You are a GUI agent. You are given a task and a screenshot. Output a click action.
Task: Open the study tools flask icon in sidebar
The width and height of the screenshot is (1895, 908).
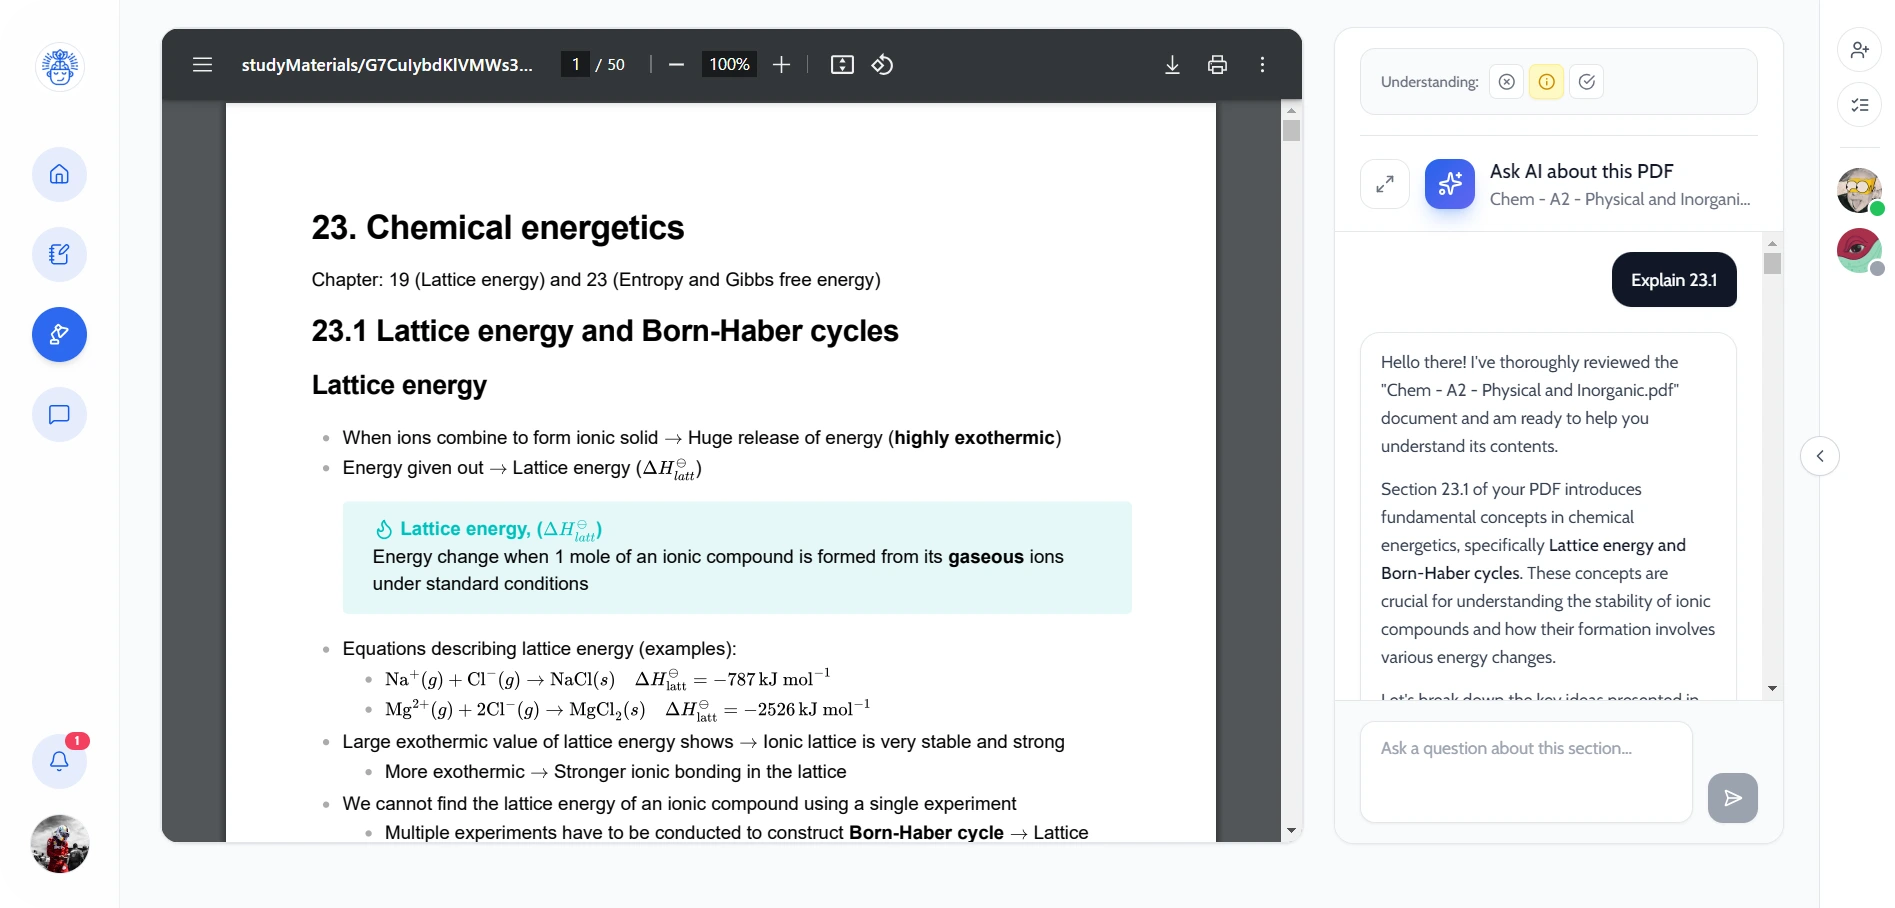pos(59,334)
